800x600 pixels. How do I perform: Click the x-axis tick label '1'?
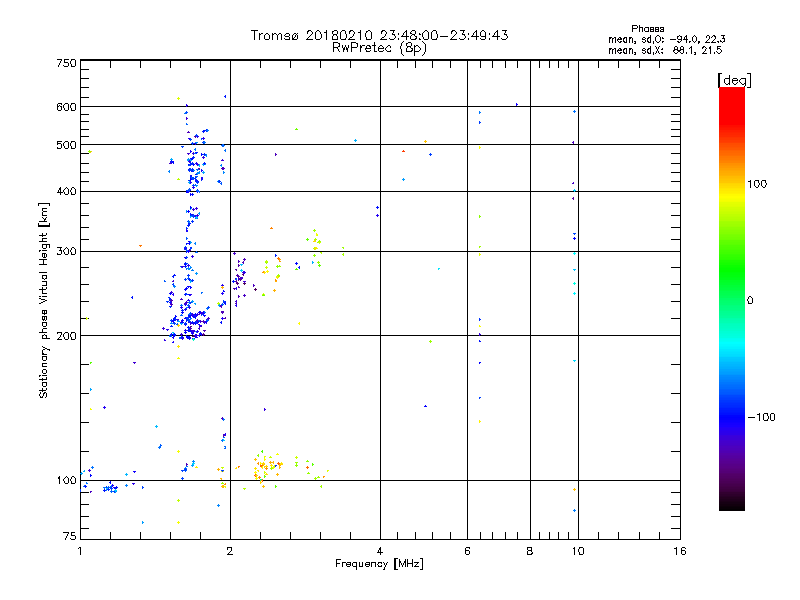pos(80,551)
